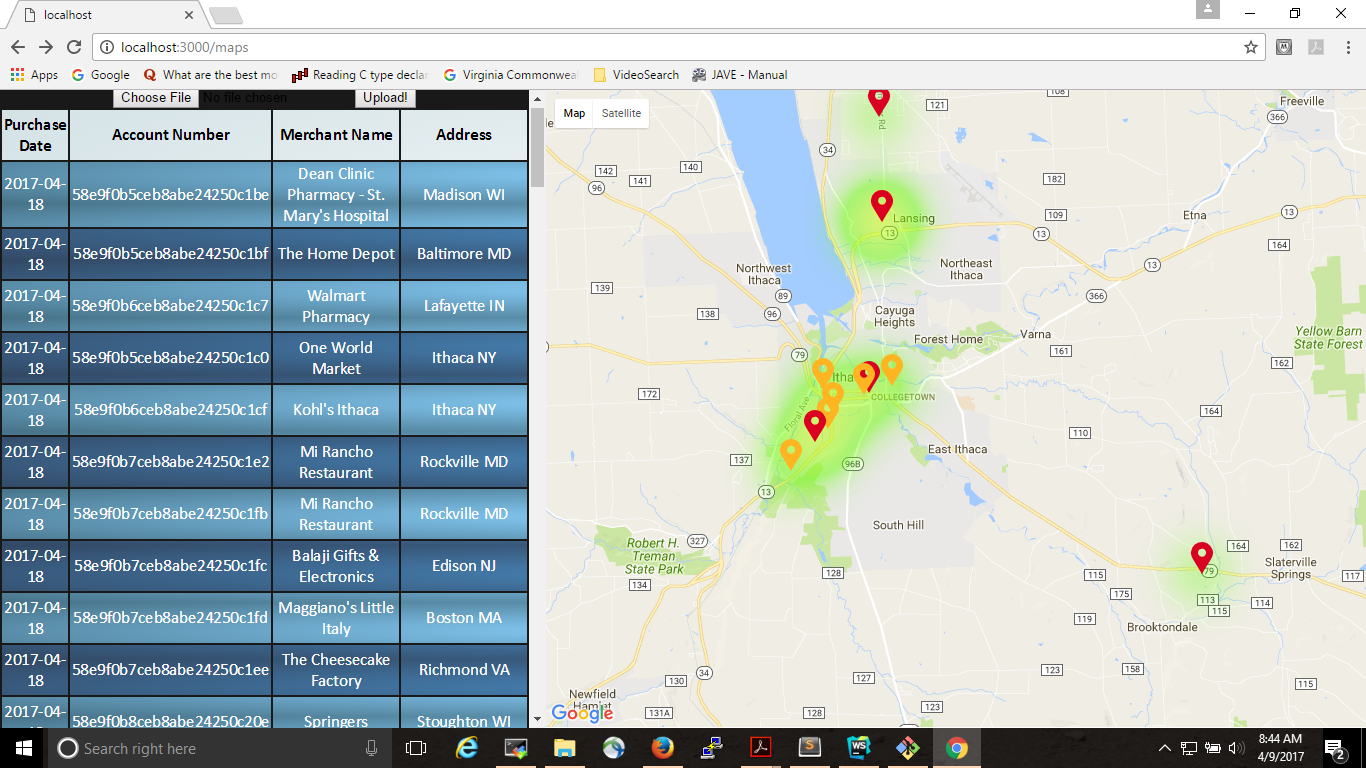Click the Chrome icon on the taskbar

click(x=957, y=748)
